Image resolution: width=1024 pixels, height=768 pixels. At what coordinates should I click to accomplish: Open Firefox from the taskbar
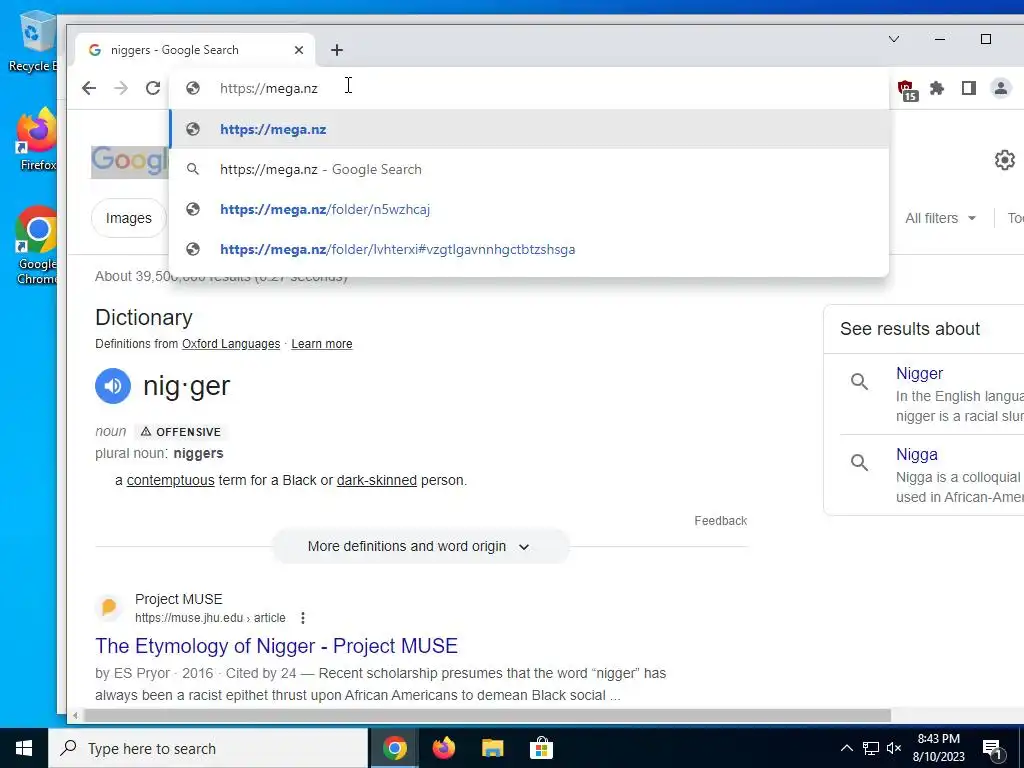pyautogui.click(x=443, y=748)
